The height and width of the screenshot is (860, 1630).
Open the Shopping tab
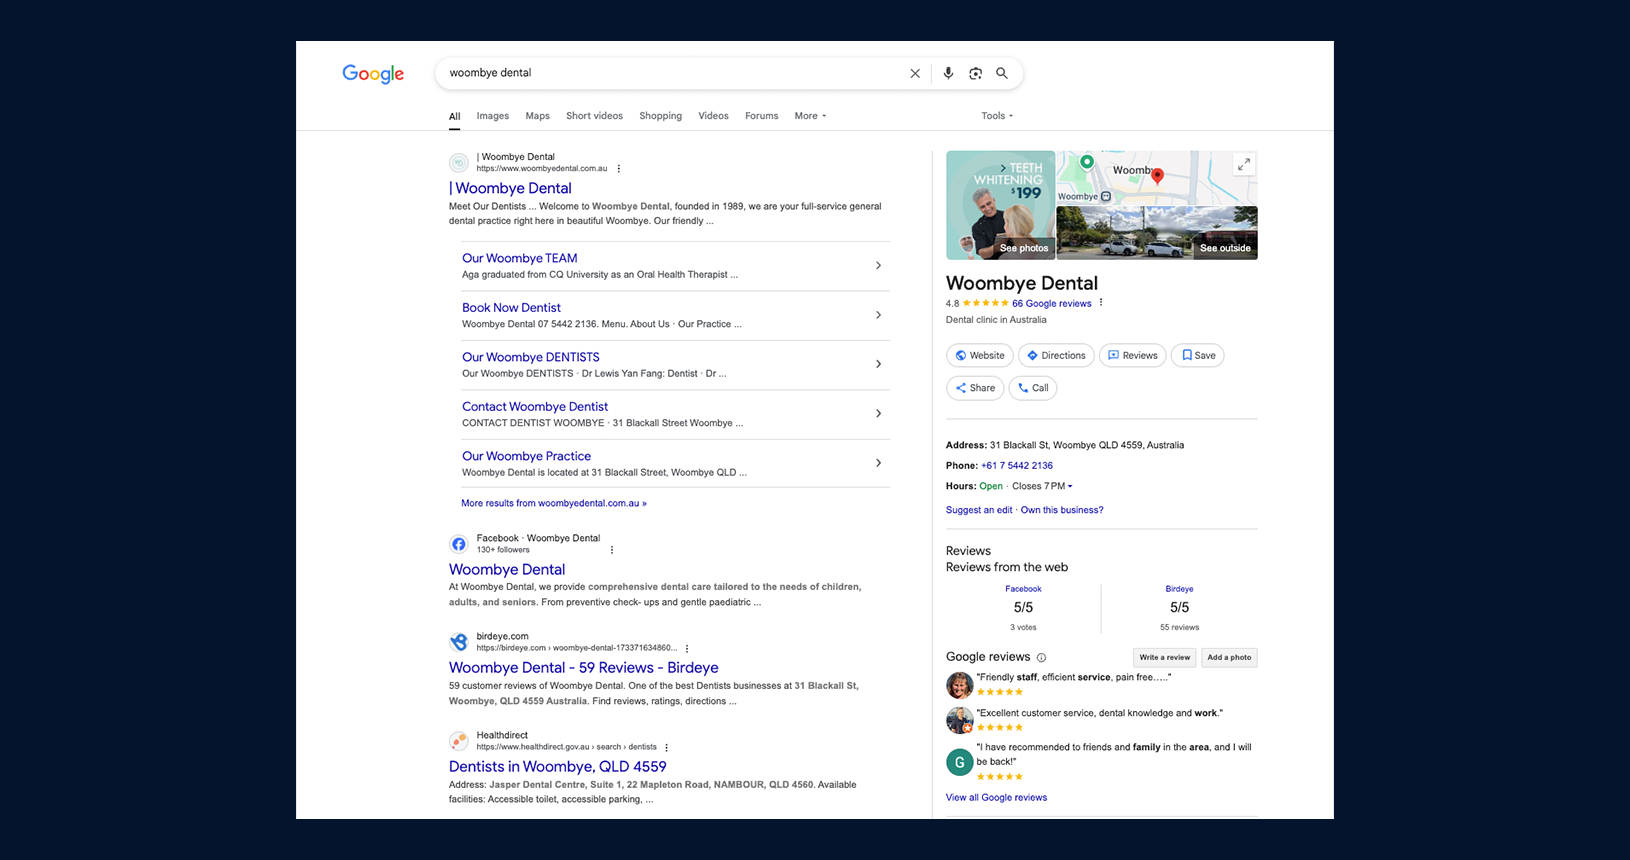(661, 116)
